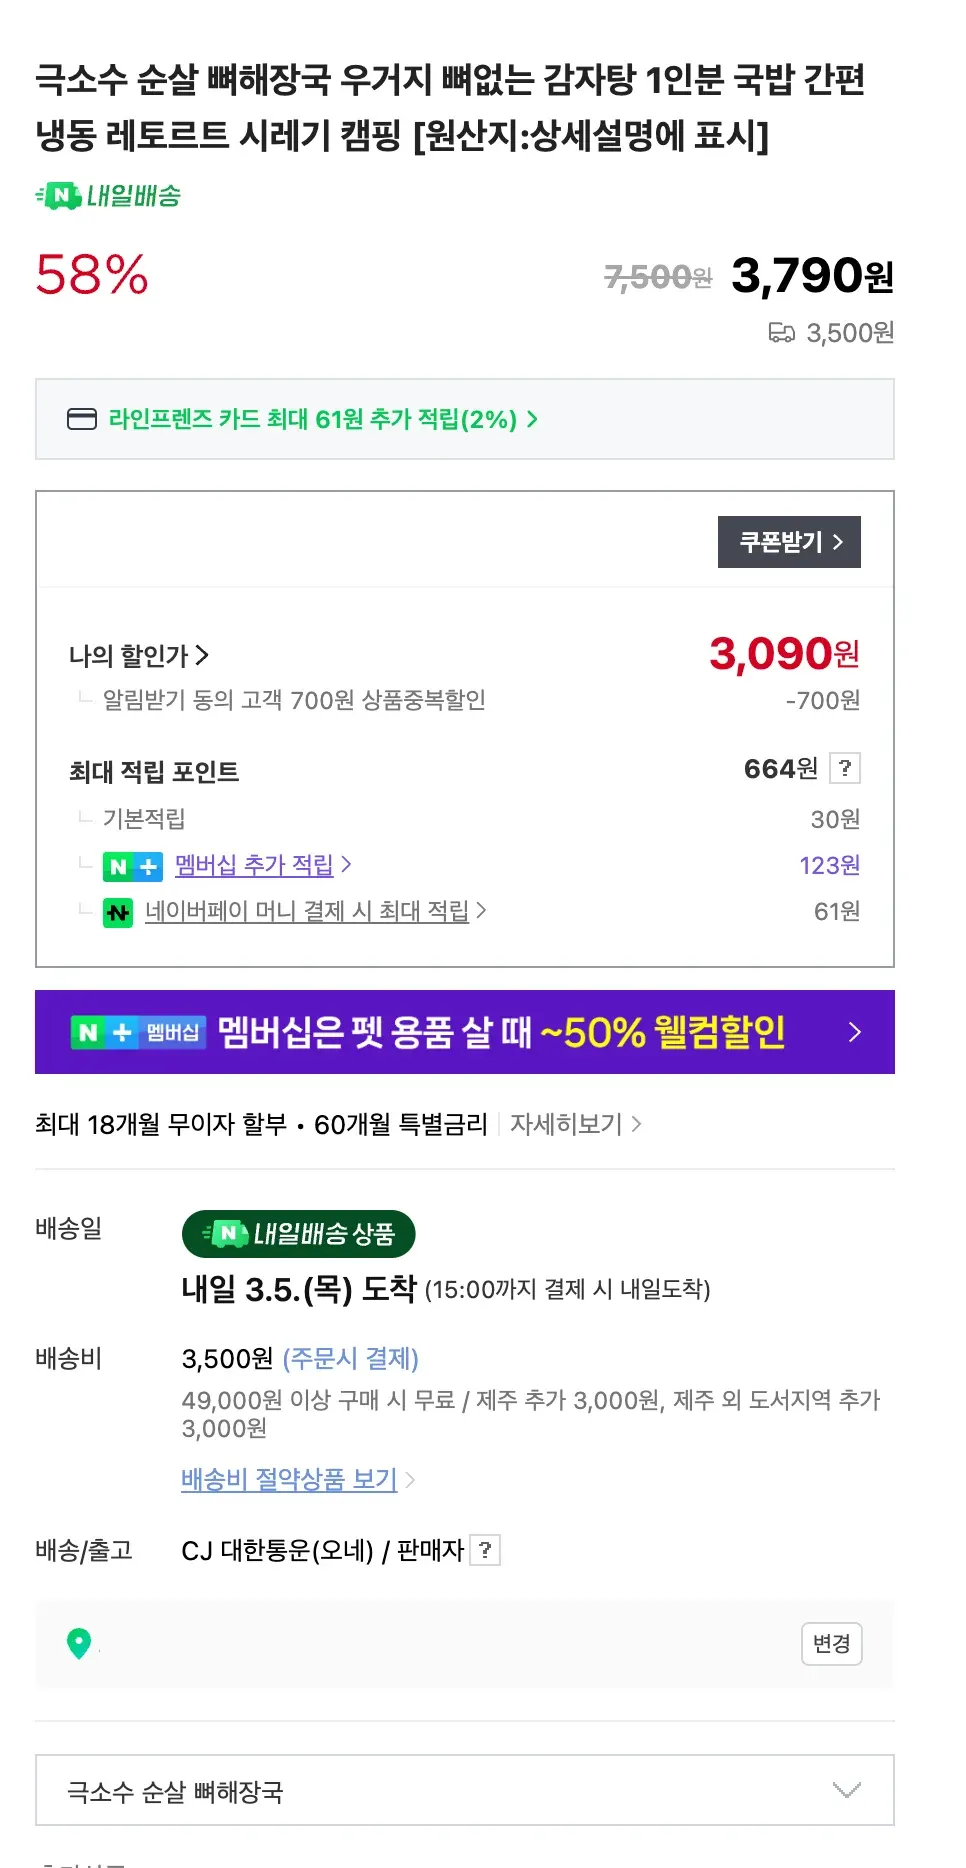Image resolution: width=966 pixels, height=1868 pixels.
Task: Click the question mark beside 664원
Action: [x=845, y=768]
